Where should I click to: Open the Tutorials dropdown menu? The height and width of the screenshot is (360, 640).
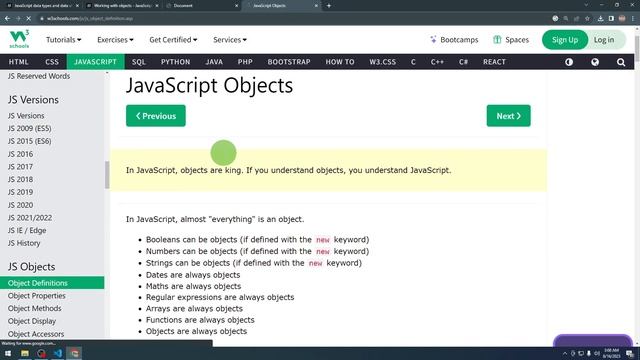[63, 40]
